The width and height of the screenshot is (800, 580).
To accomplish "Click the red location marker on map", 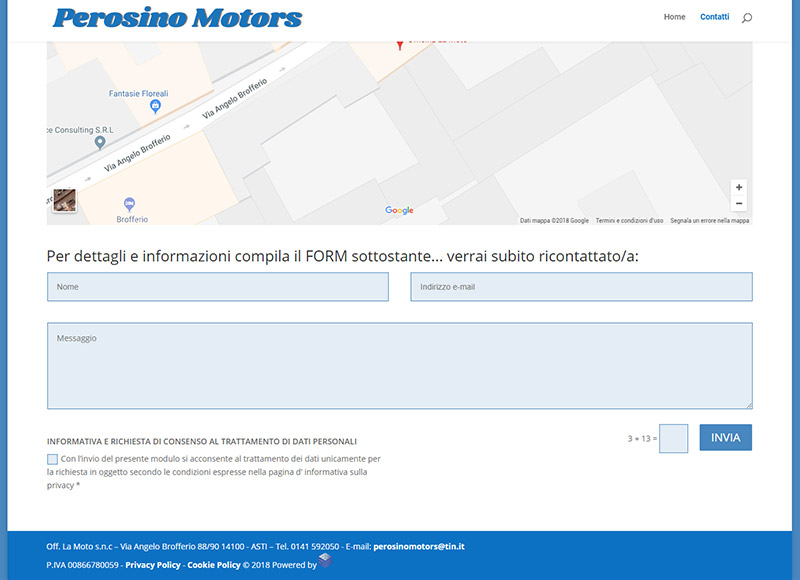I will [x=400, y=45].
